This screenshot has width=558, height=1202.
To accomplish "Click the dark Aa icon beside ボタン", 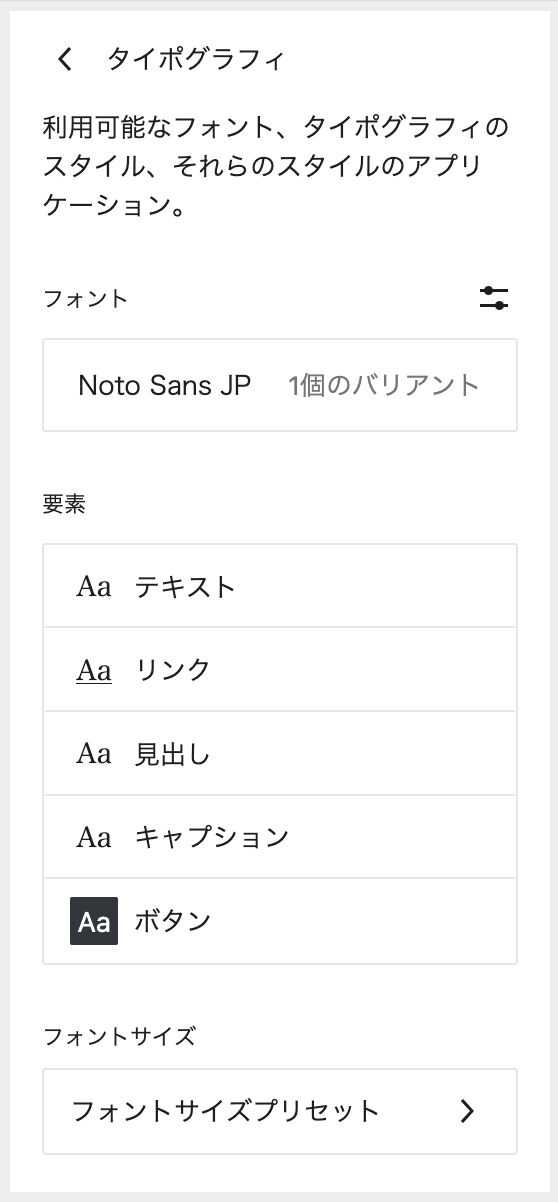I will 94,921.
